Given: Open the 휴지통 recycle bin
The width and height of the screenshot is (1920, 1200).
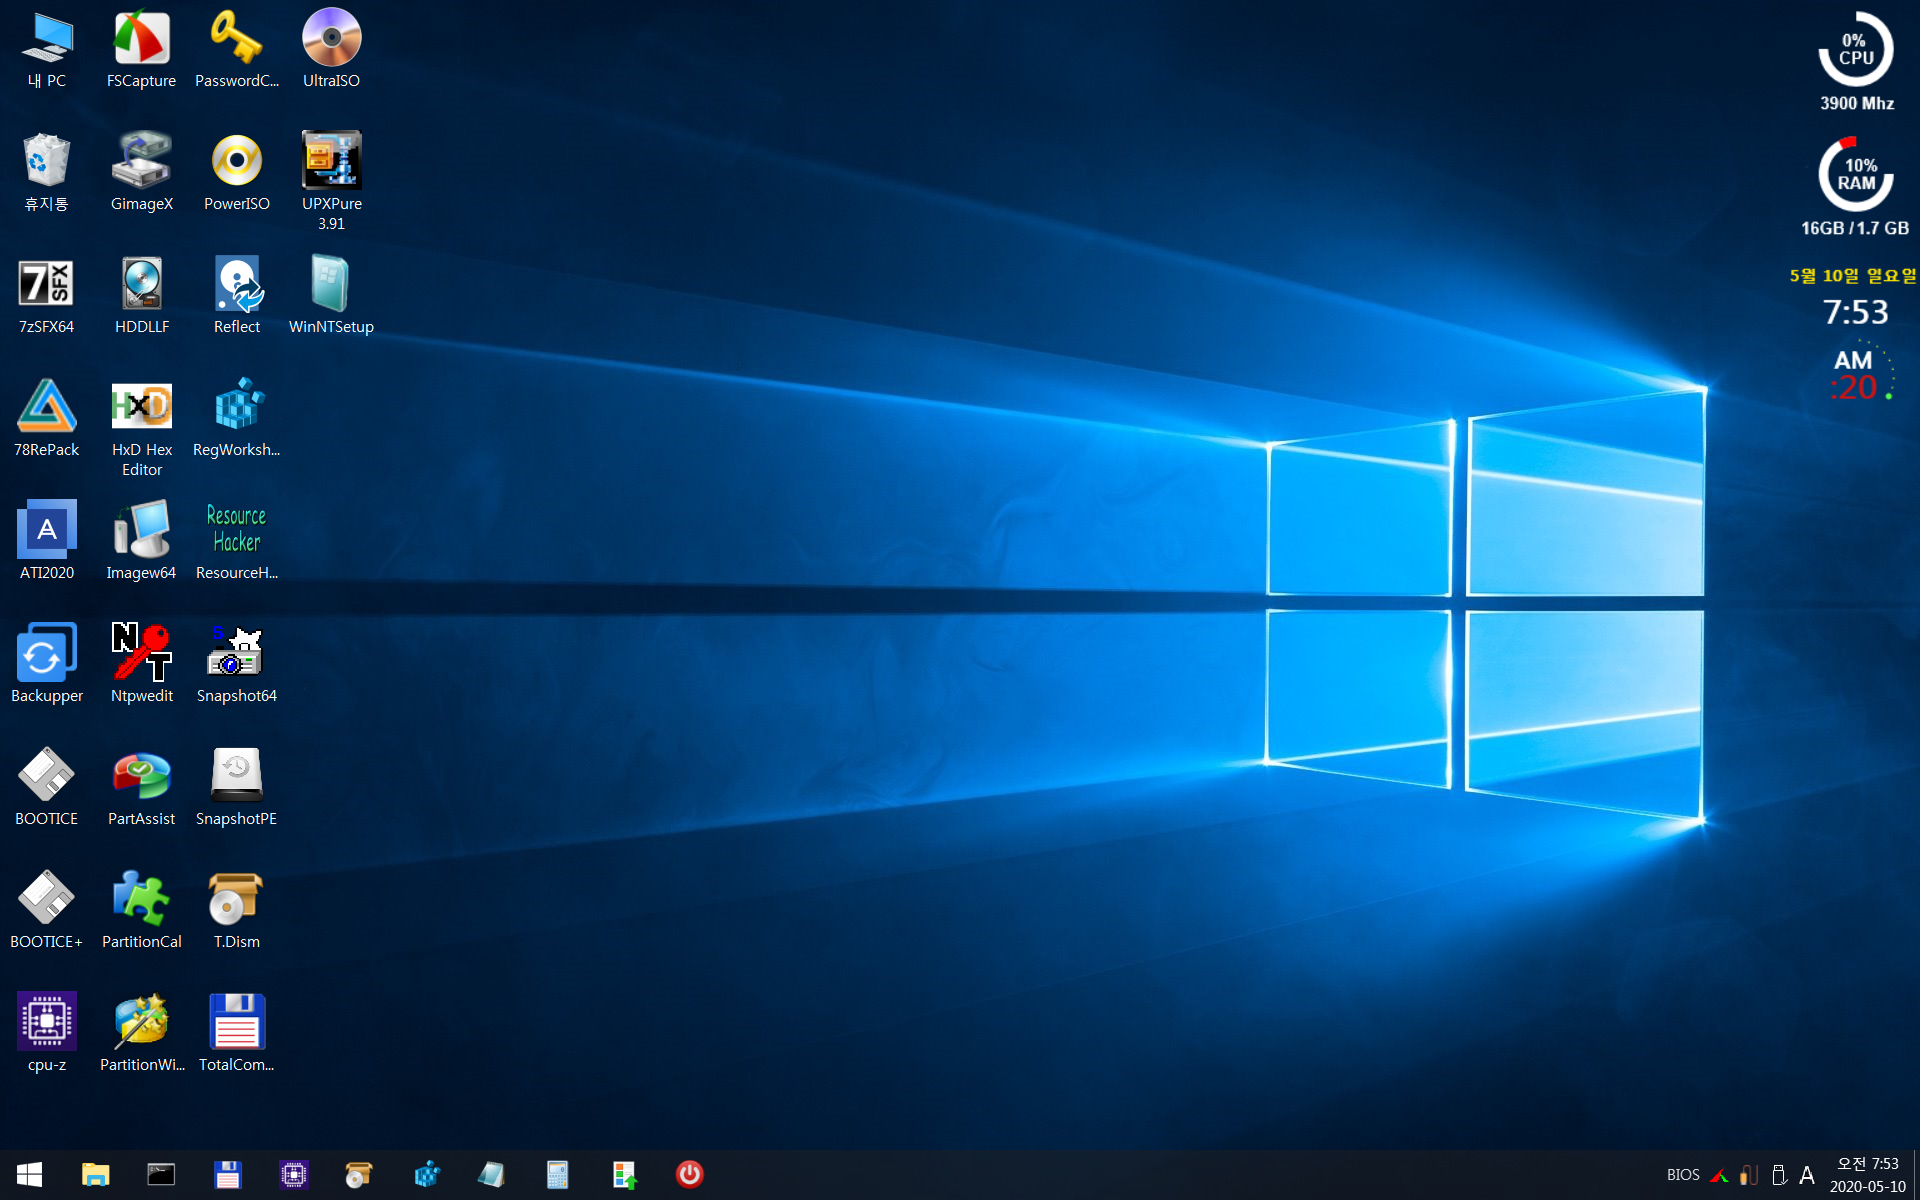Looking at the screenshot, I should pyautogui.click(x=47, y=173).
